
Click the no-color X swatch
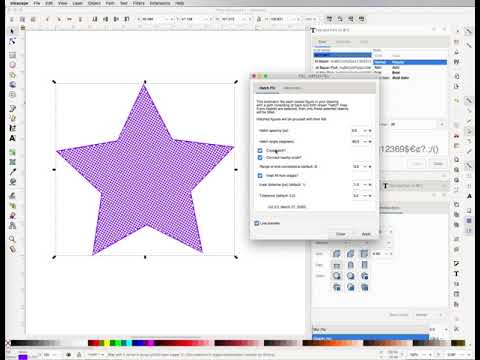[8, 343]
